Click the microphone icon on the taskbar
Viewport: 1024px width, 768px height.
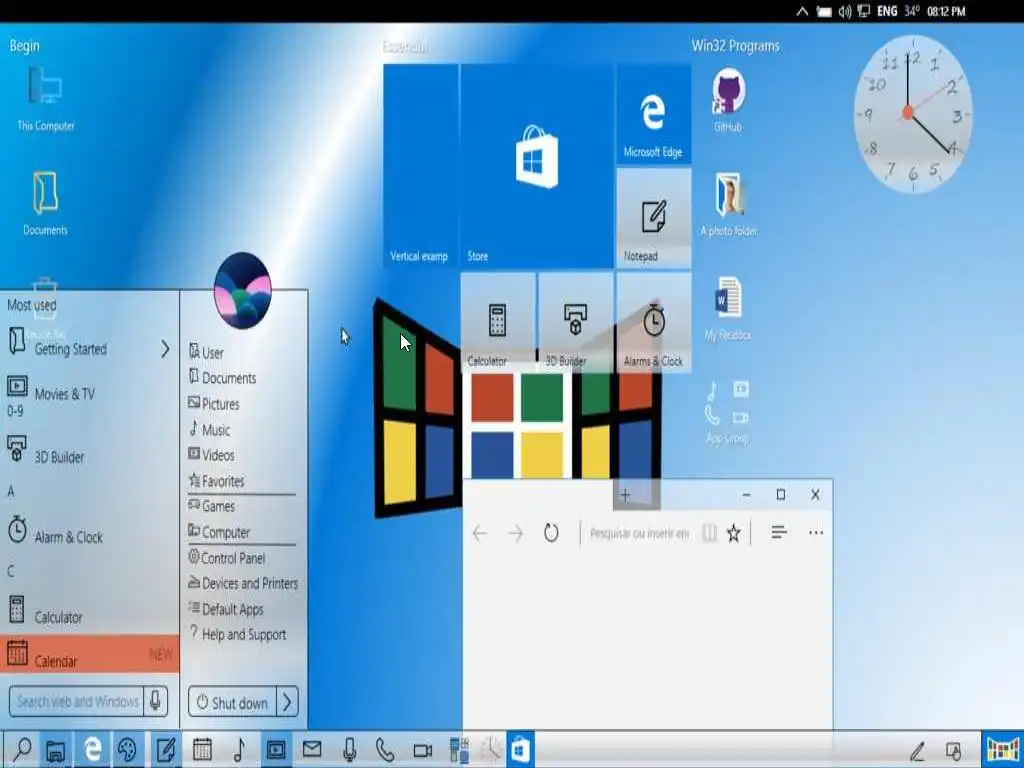click(x=349, y=750)
